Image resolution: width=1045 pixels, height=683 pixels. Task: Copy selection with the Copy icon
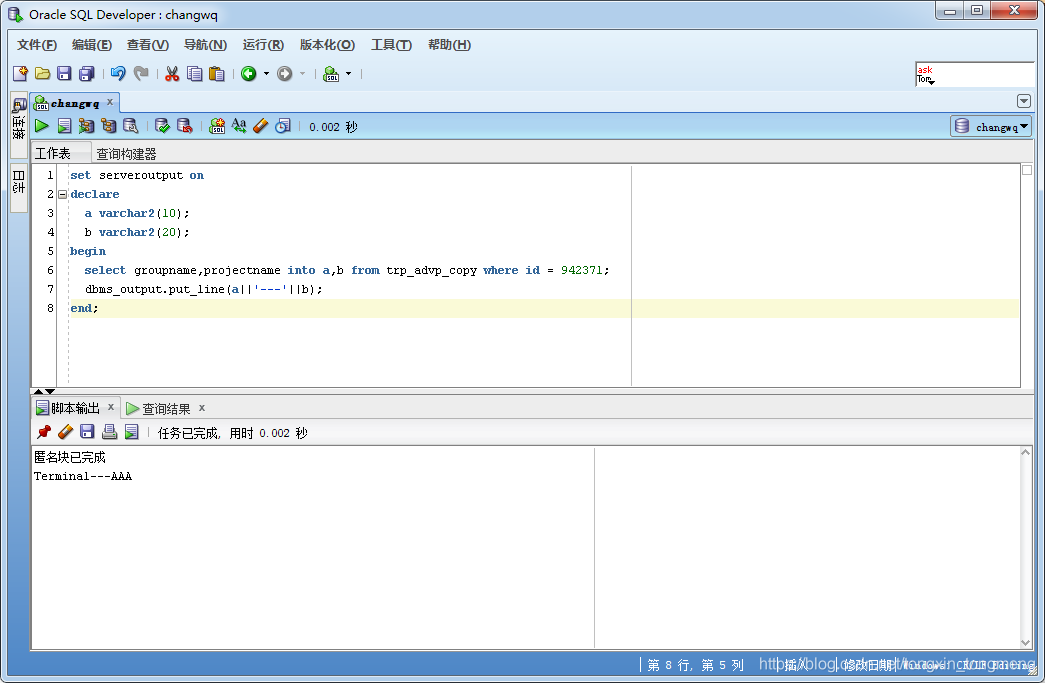195,73
